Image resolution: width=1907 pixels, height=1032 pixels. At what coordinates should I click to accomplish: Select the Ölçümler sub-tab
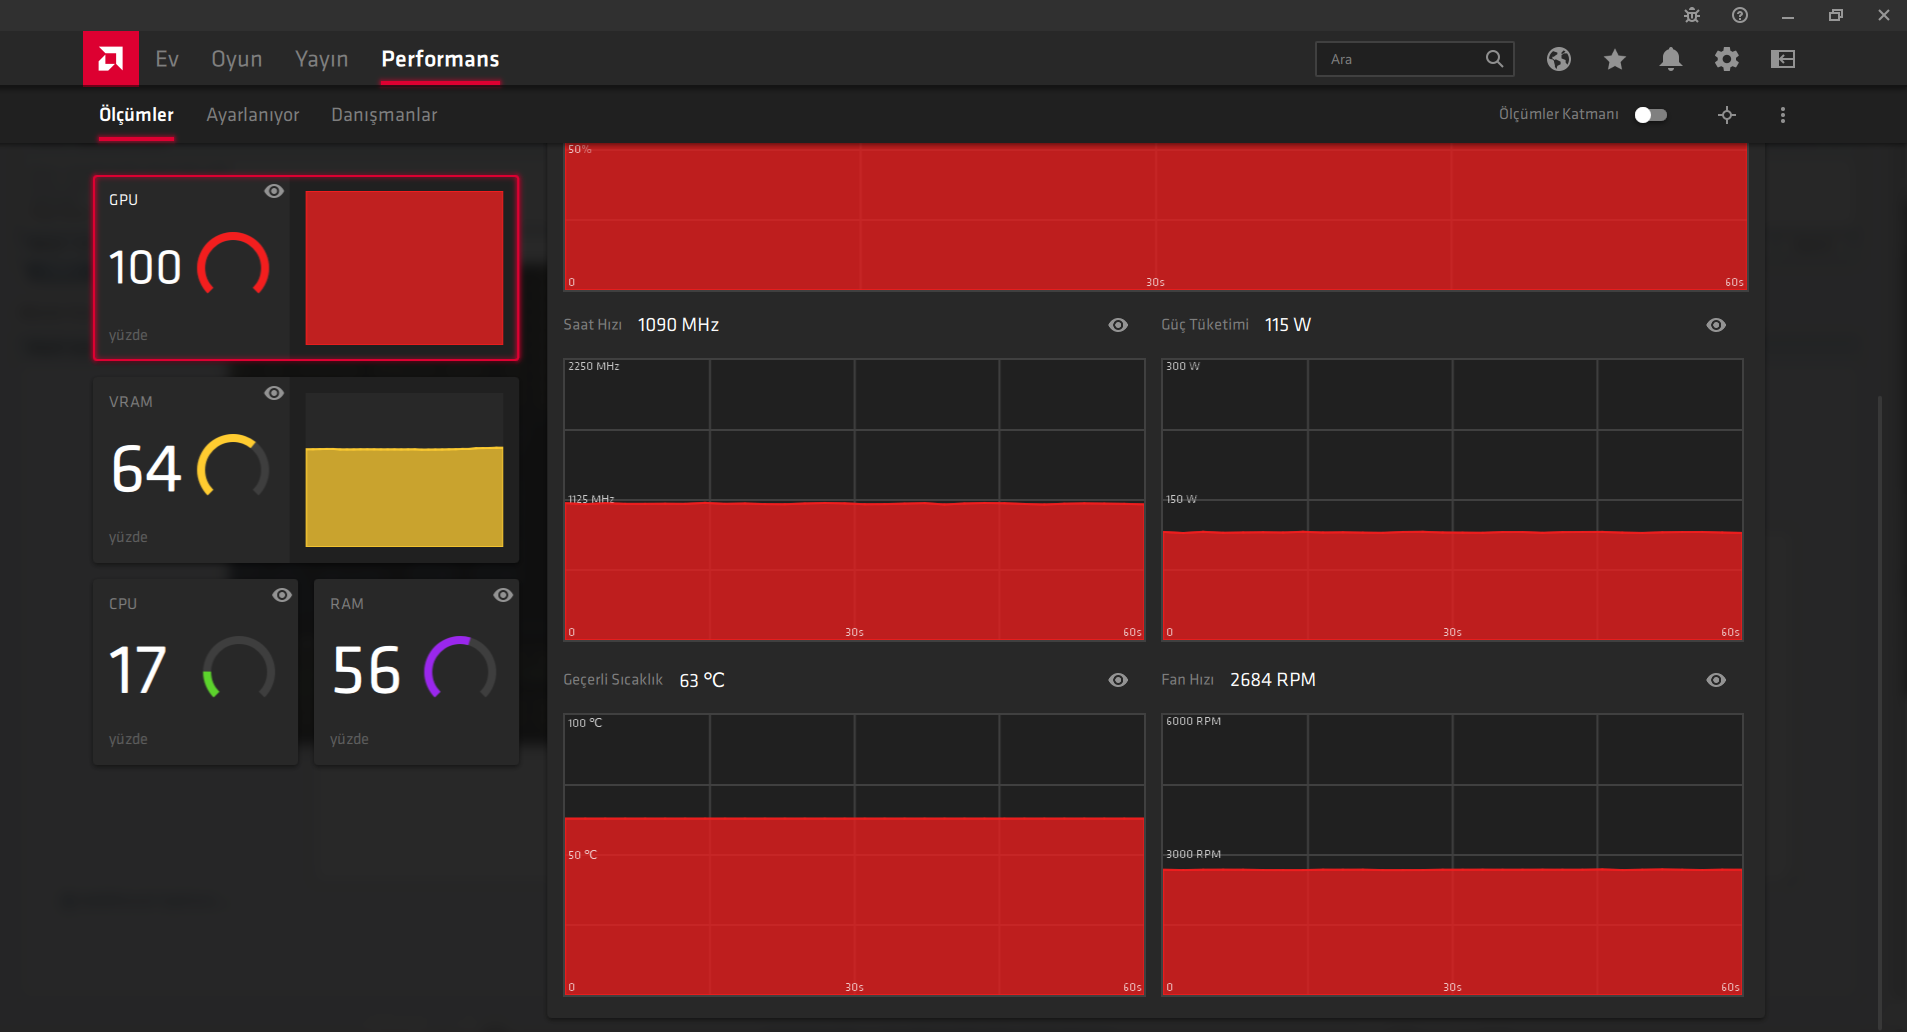(136, 115)
